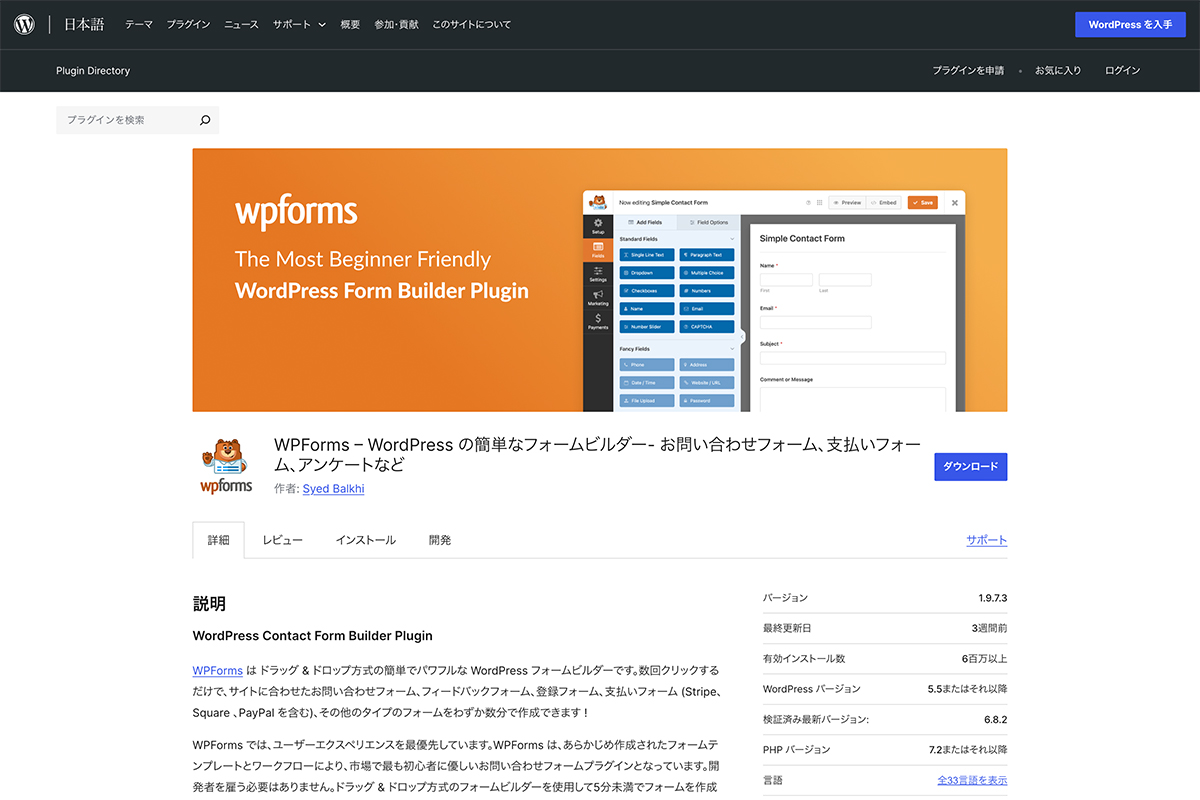Click author link Syed Balkhi

pyautogui.click(x=335, y=489)
